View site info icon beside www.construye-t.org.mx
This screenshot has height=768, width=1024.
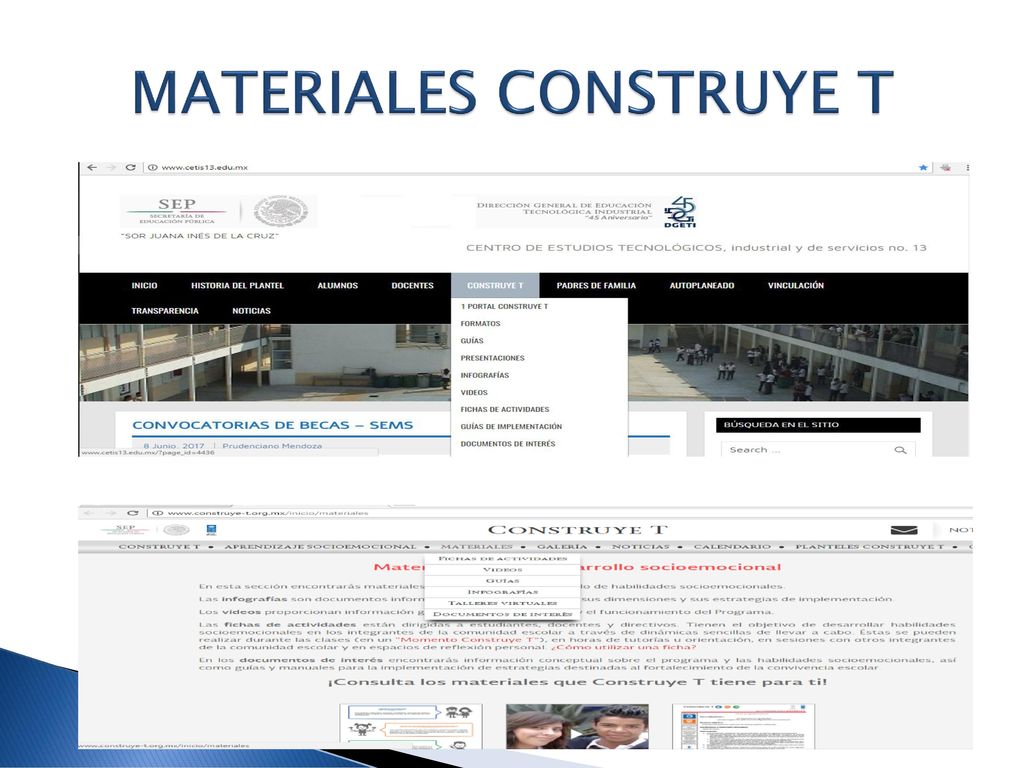pos(157,513)
